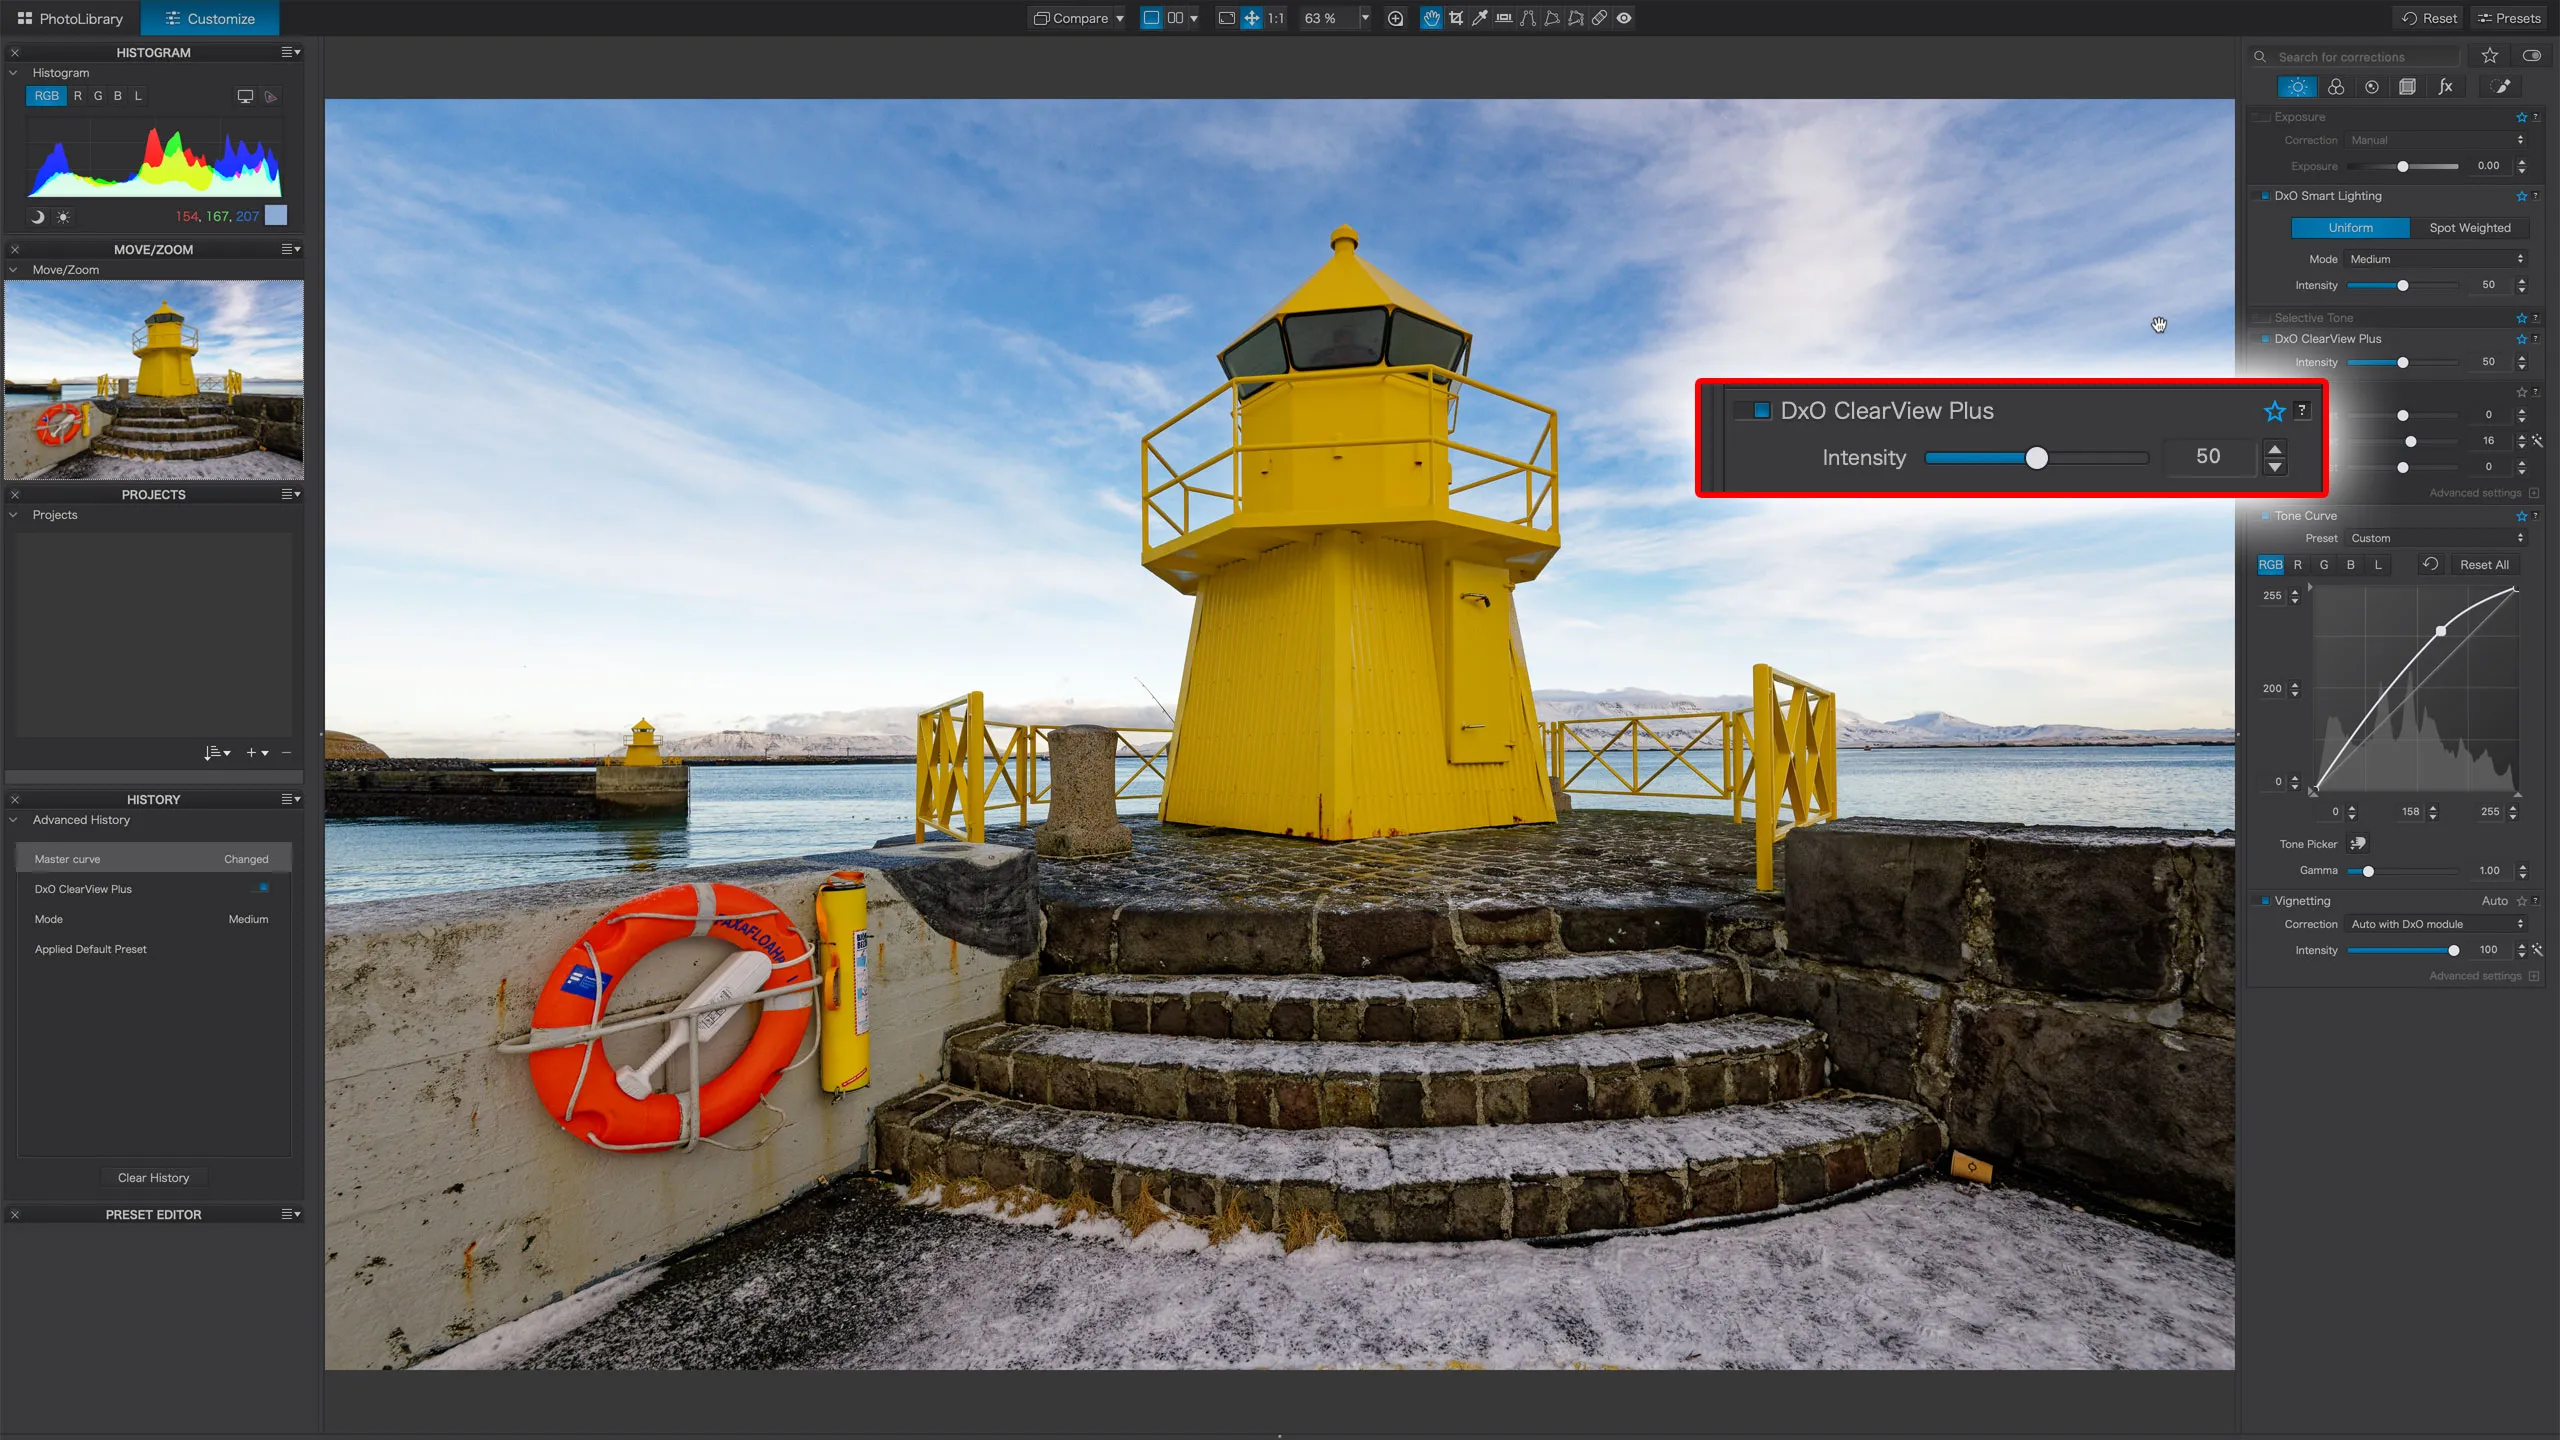Click the Search for corrections field
The image size is (2560, 1440).
coord(2360,57)
